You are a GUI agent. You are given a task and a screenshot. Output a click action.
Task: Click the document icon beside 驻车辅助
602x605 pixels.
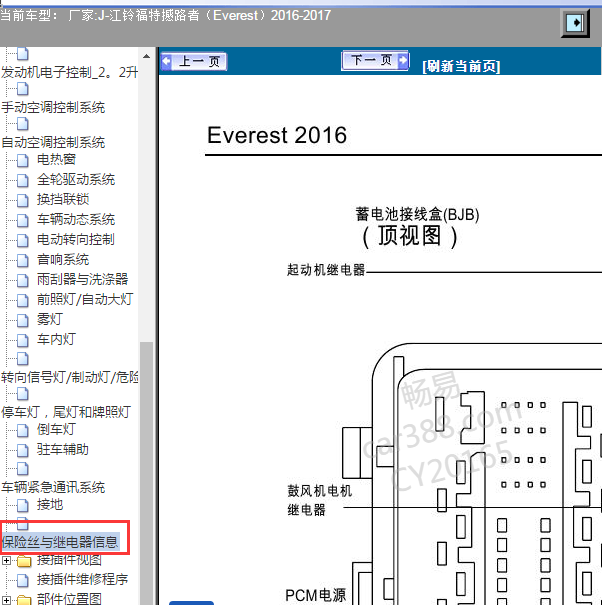23,450
